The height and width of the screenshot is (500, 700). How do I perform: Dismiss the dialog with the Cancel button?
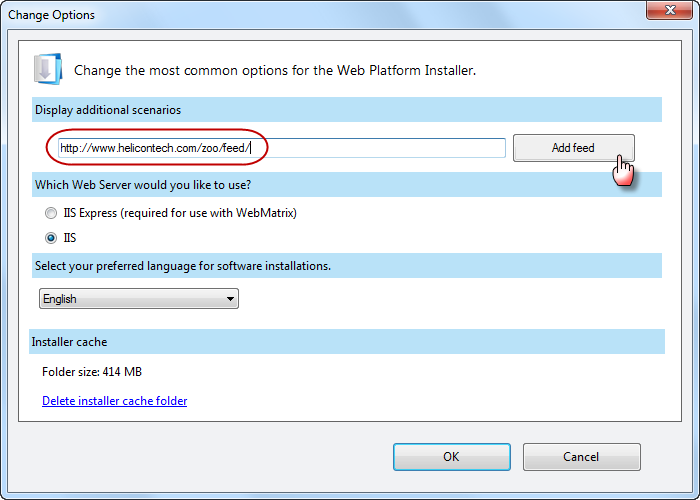582,457
